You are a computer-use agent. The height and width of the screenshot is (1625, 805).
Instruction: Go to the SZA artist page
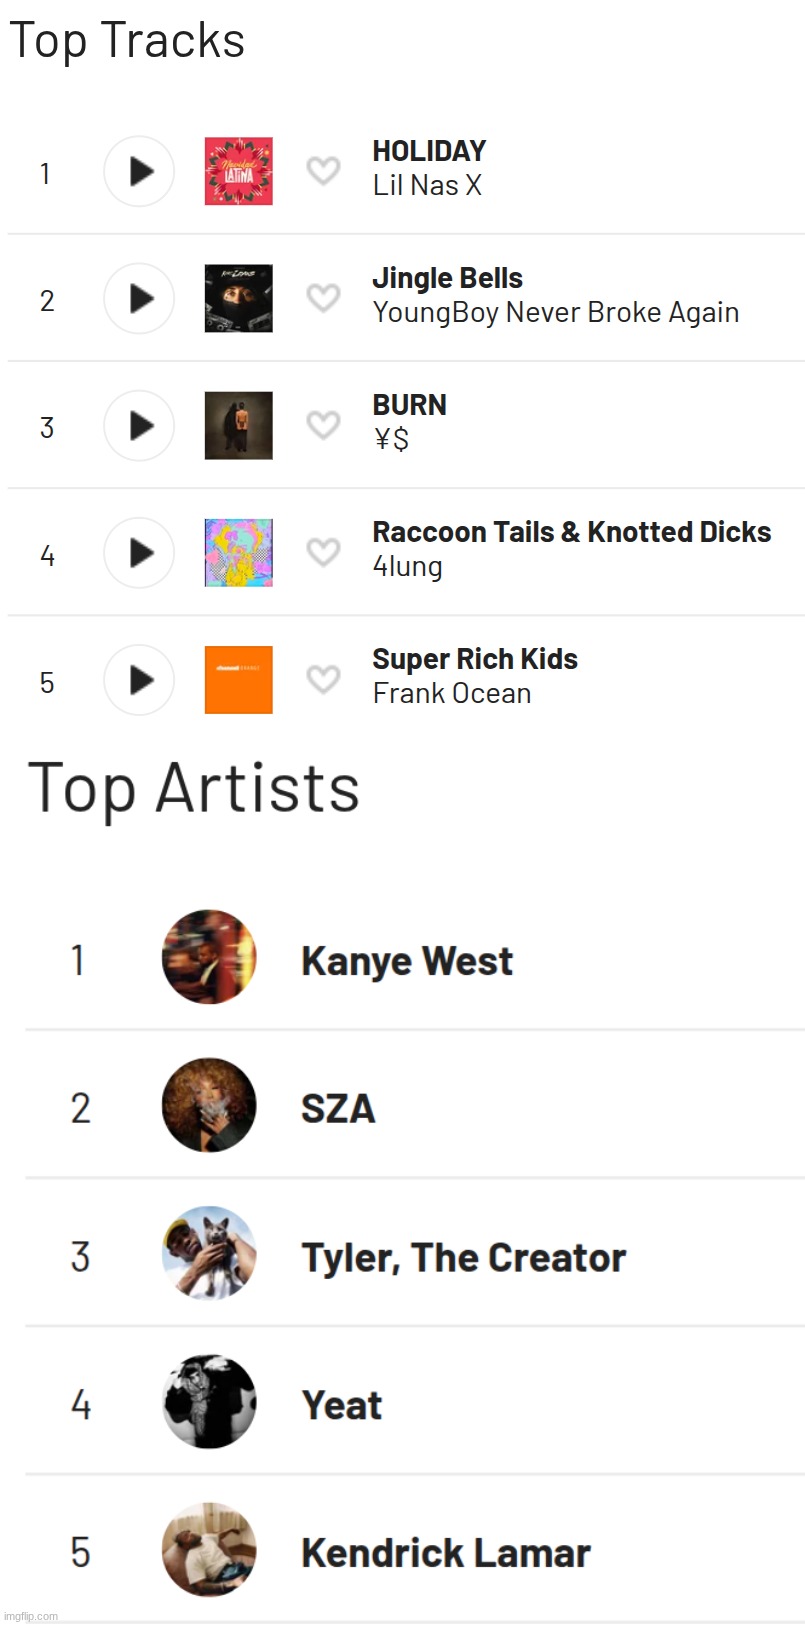click(338, 1108)
